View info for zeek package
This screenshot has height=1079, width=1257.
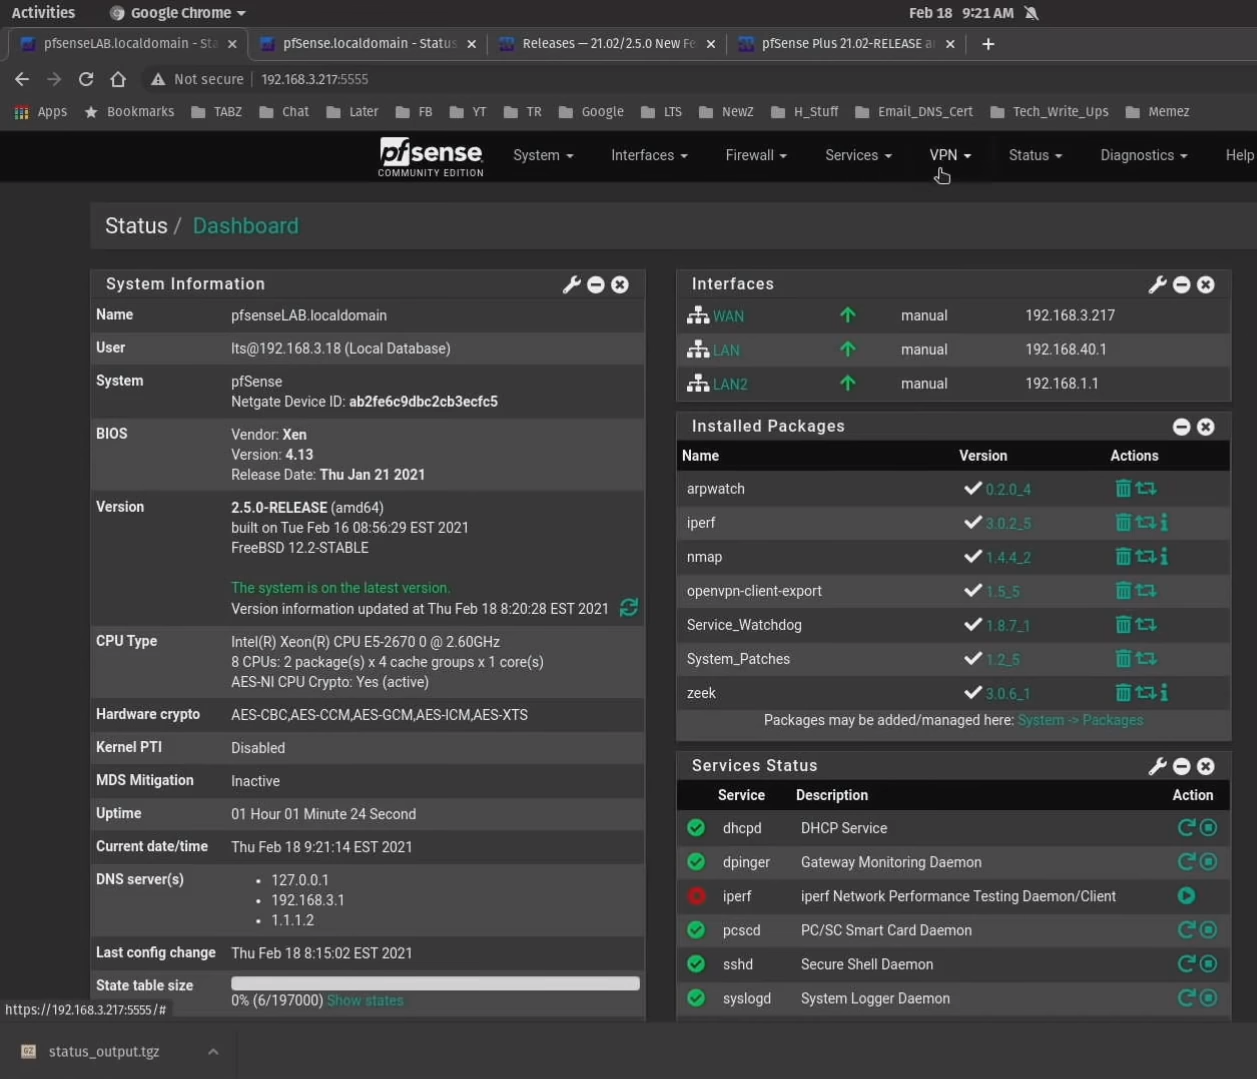(x=1164, y=693)
